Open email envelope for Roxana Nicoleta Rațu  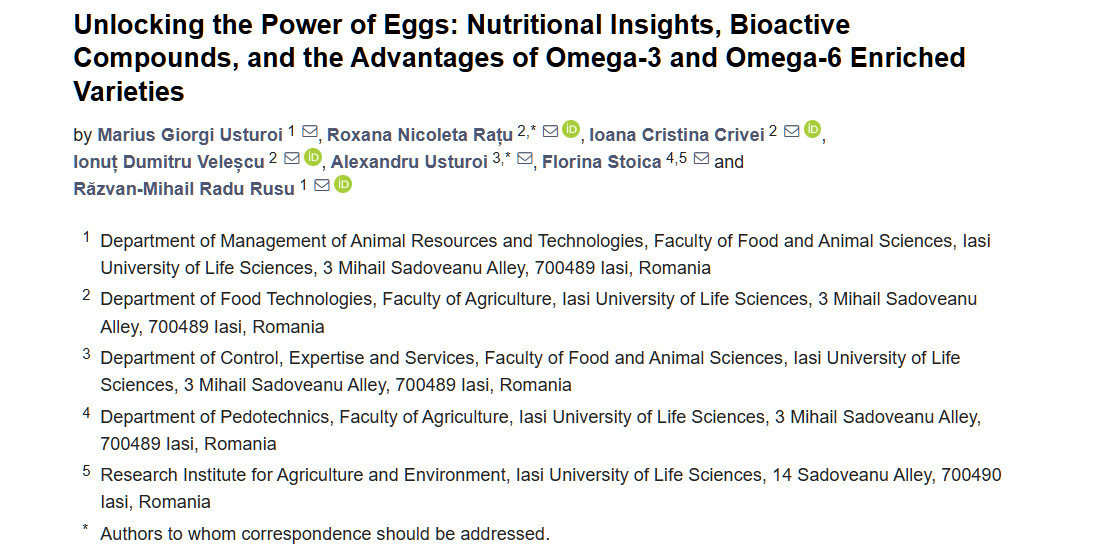coord(551,132)
